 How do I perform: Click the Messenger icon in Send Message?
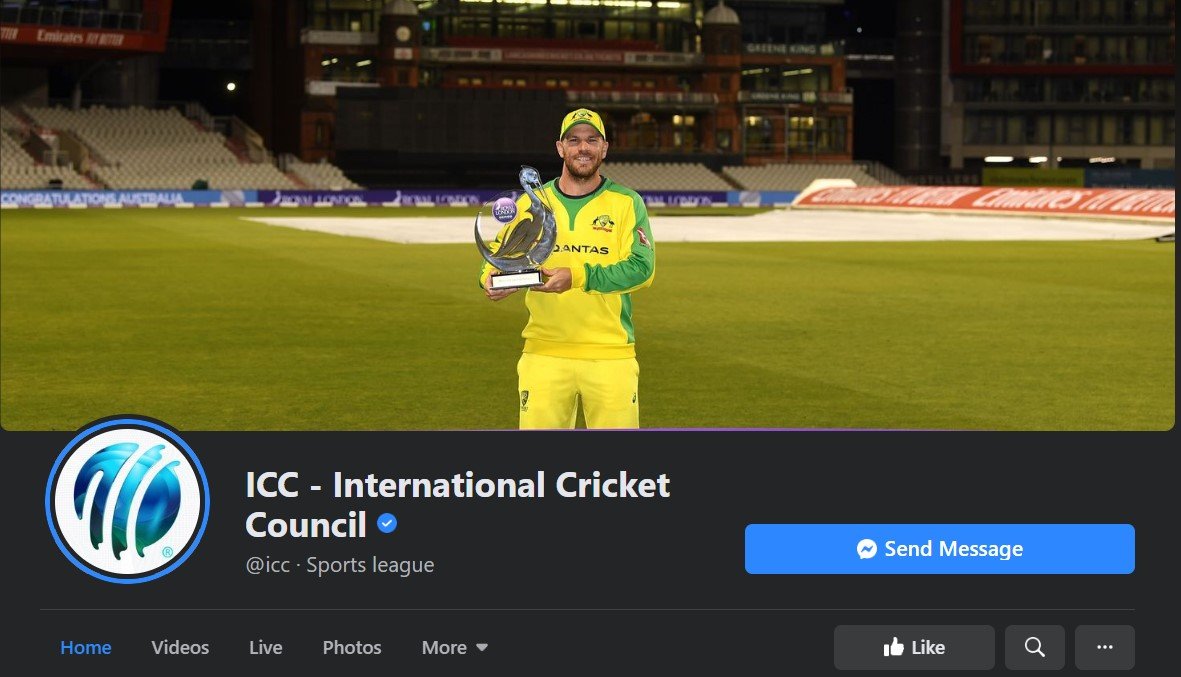pos(867,549)
